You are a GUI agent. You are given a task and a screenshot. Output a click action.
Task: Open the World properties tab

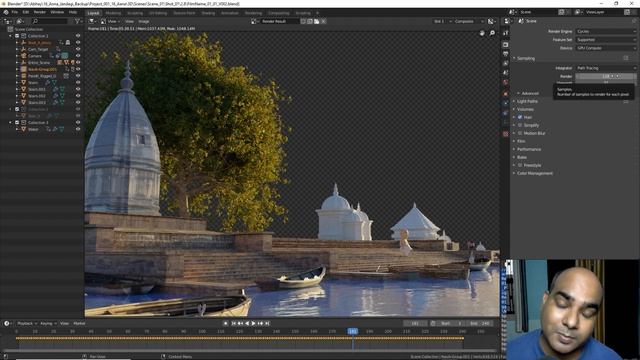[x=506, y=82]
